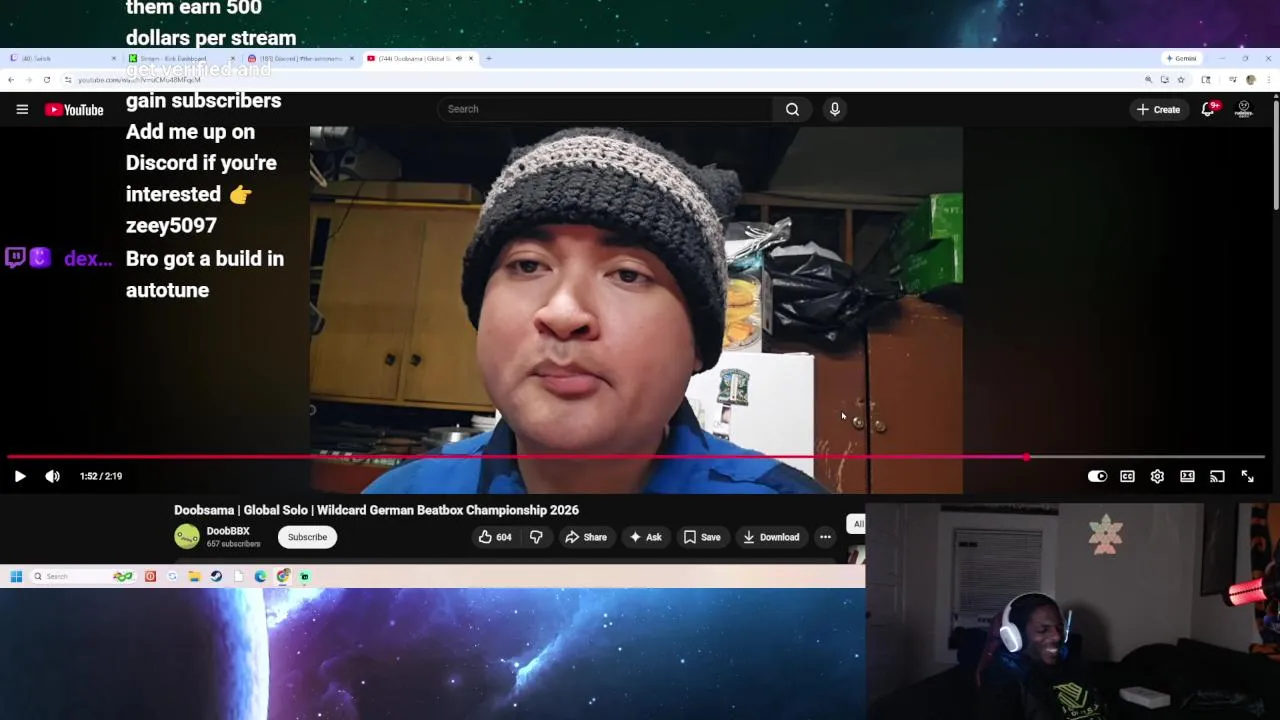Open the player settings gear
Viewport: 1280px width, 720px height.
click(1157, 476)
